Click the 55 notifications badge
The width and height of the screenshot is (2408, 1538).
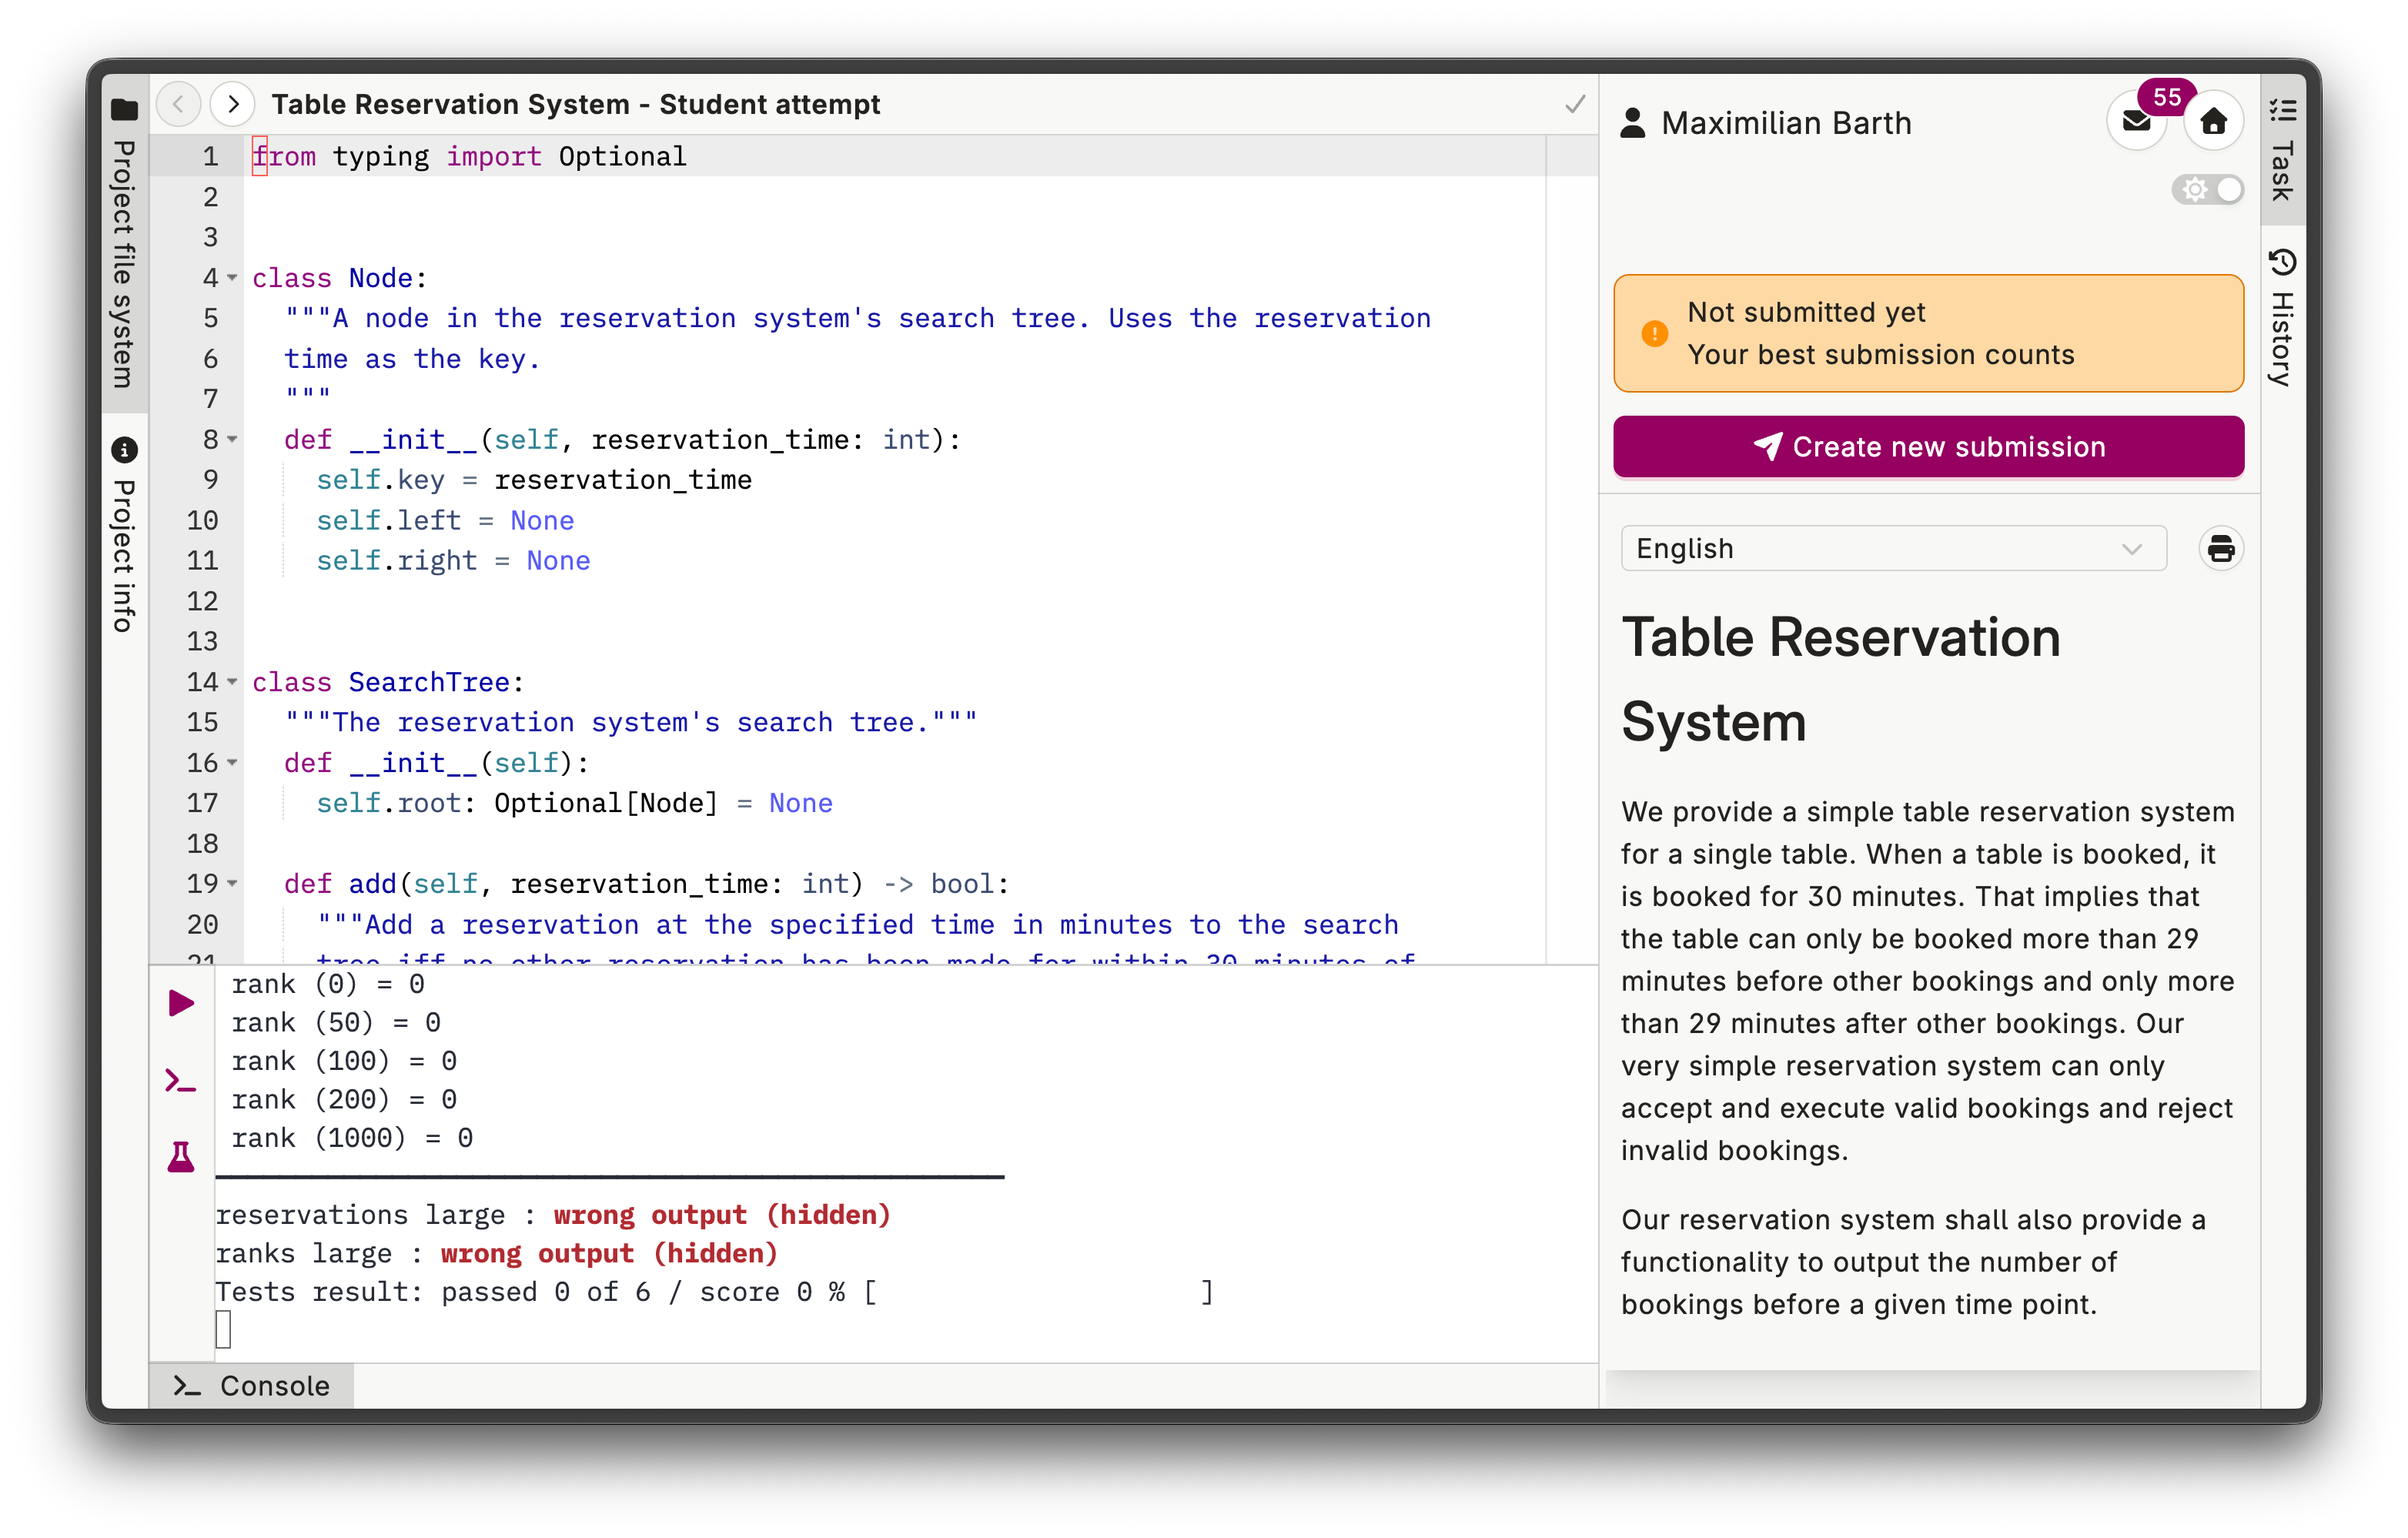tap(2166, 97)
